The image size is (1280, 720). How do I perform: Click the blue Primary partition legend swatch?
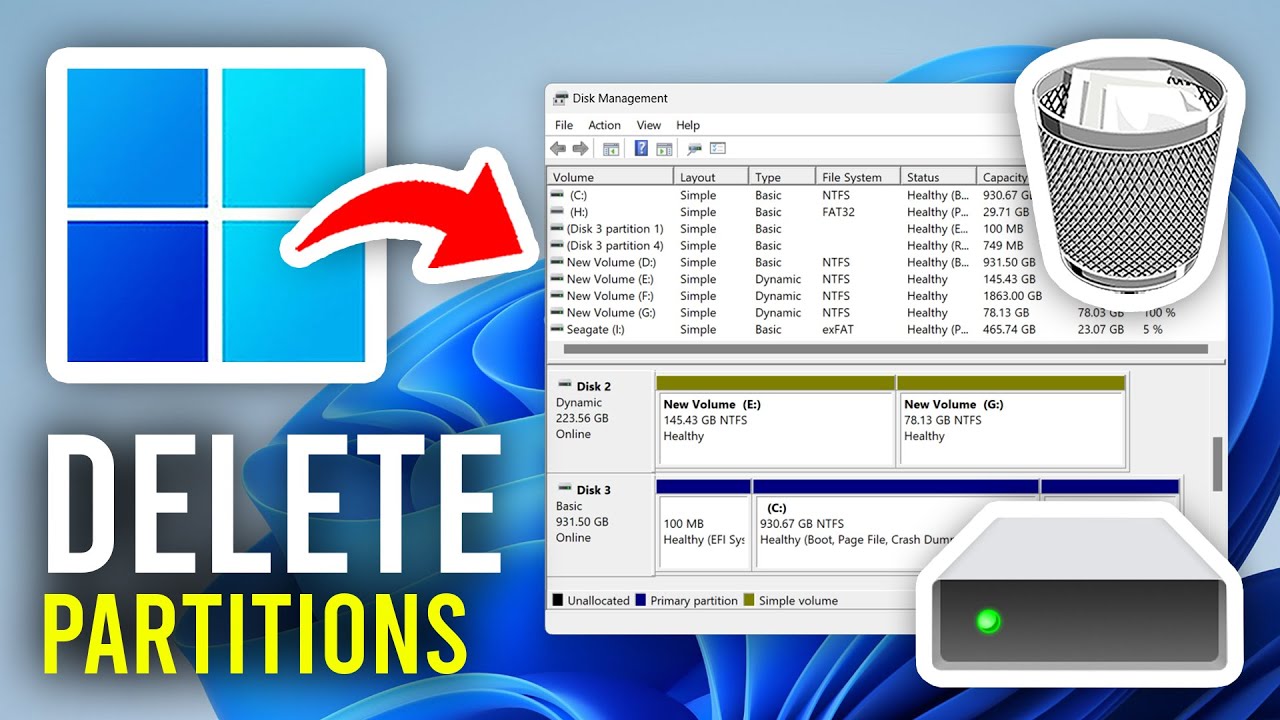point(640,601)
